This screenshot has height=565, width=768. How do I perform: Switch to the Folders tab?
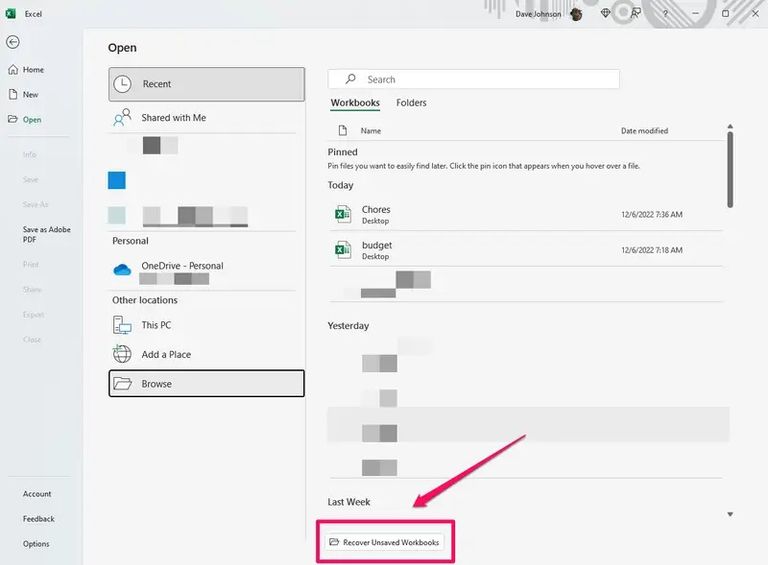411,103
